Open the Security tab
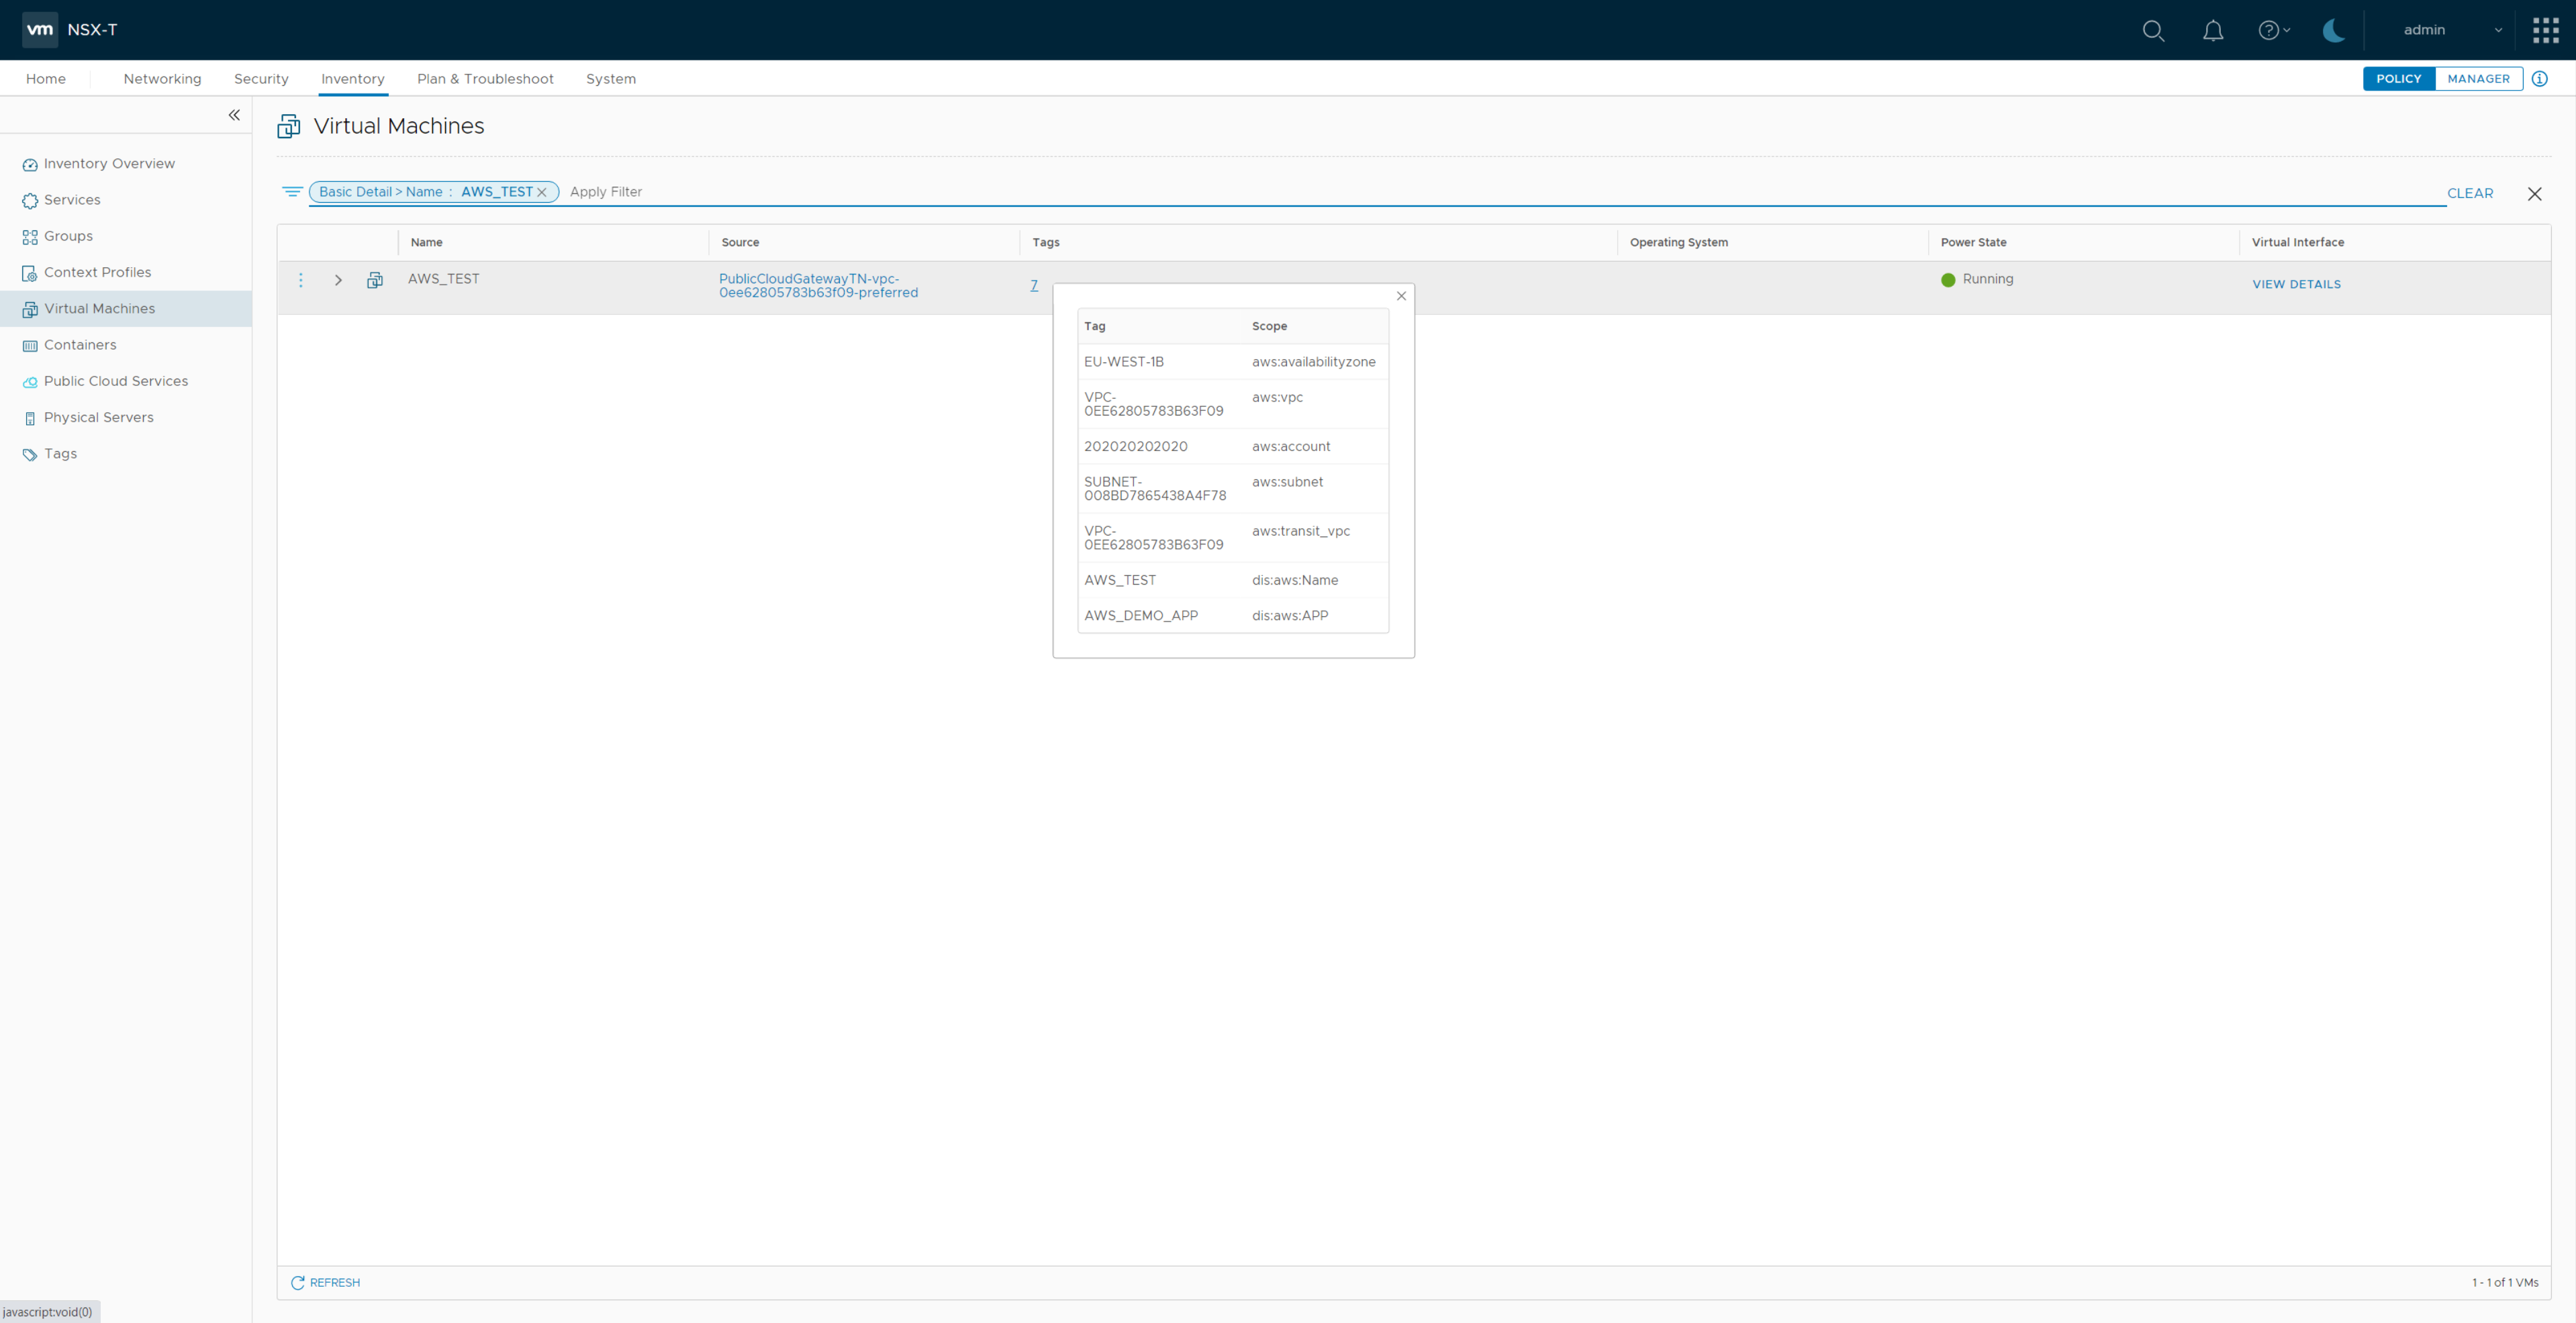Image resolution: width=2576 pixels, height=1323 pixels. [x=261, y=79]
